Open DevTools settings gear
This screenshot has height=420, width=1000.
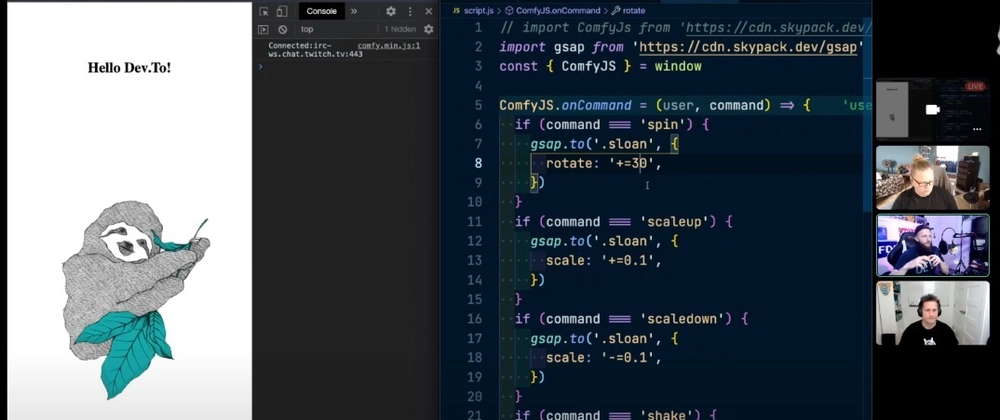click(x=391, y=11)
